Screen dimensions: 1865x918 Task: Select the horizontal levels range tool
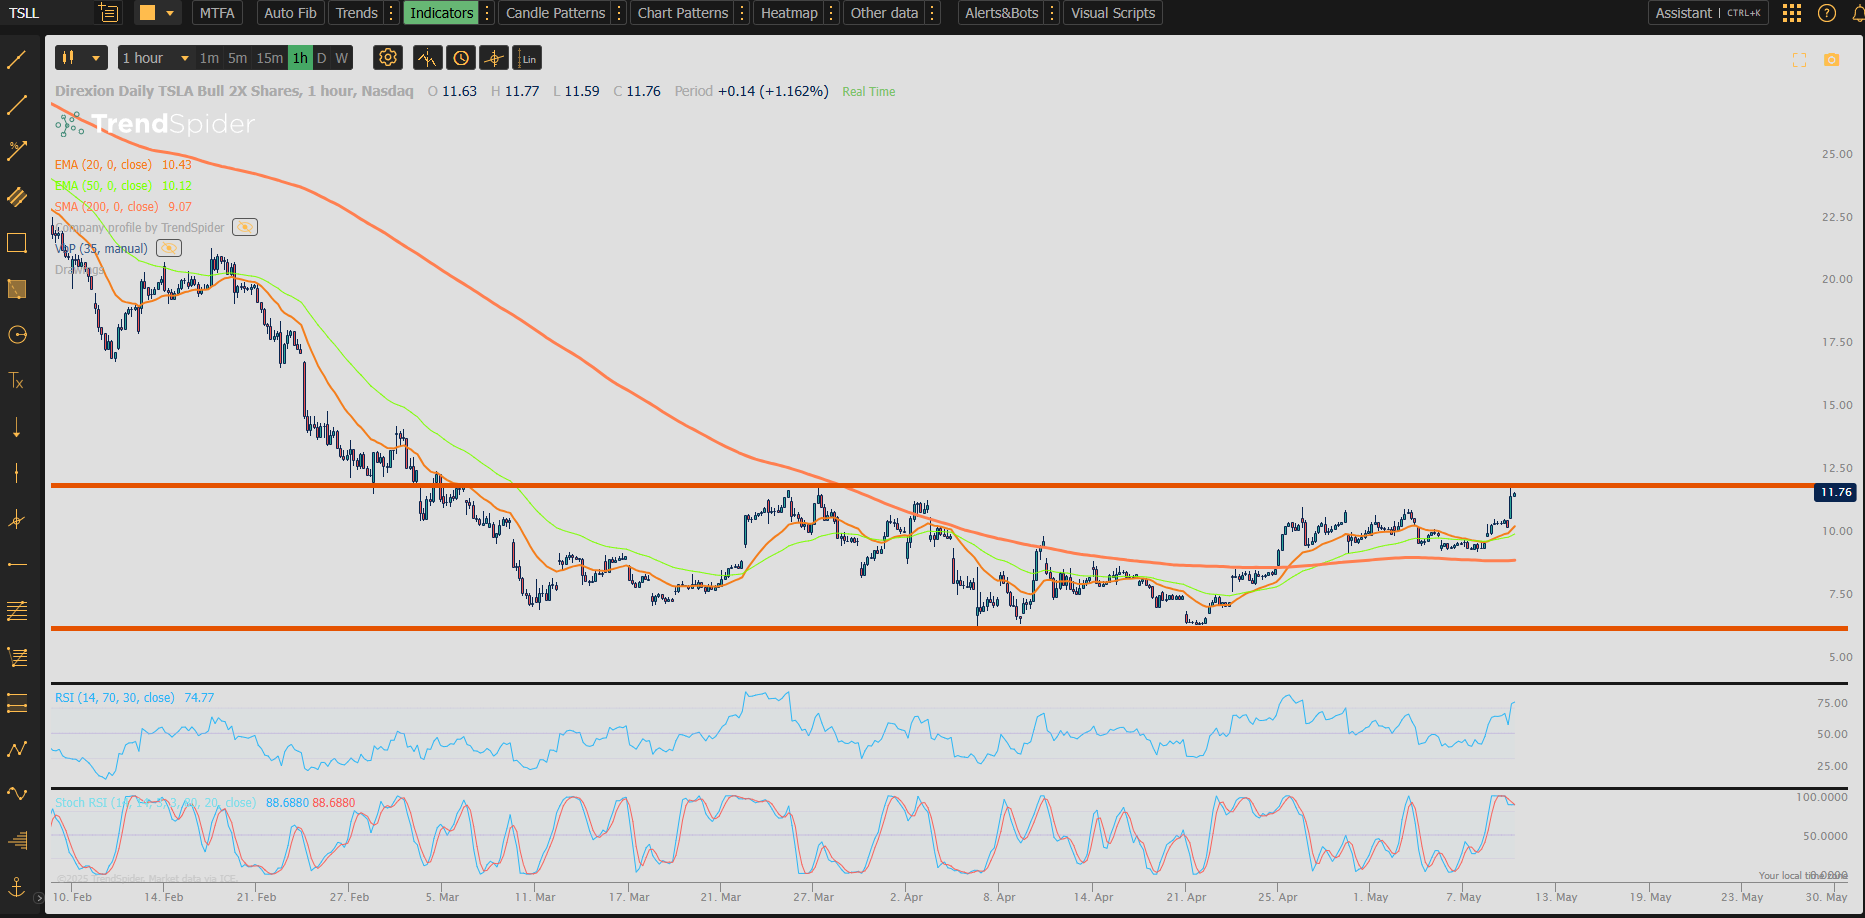pyautogui.click(x=17, y=703)
